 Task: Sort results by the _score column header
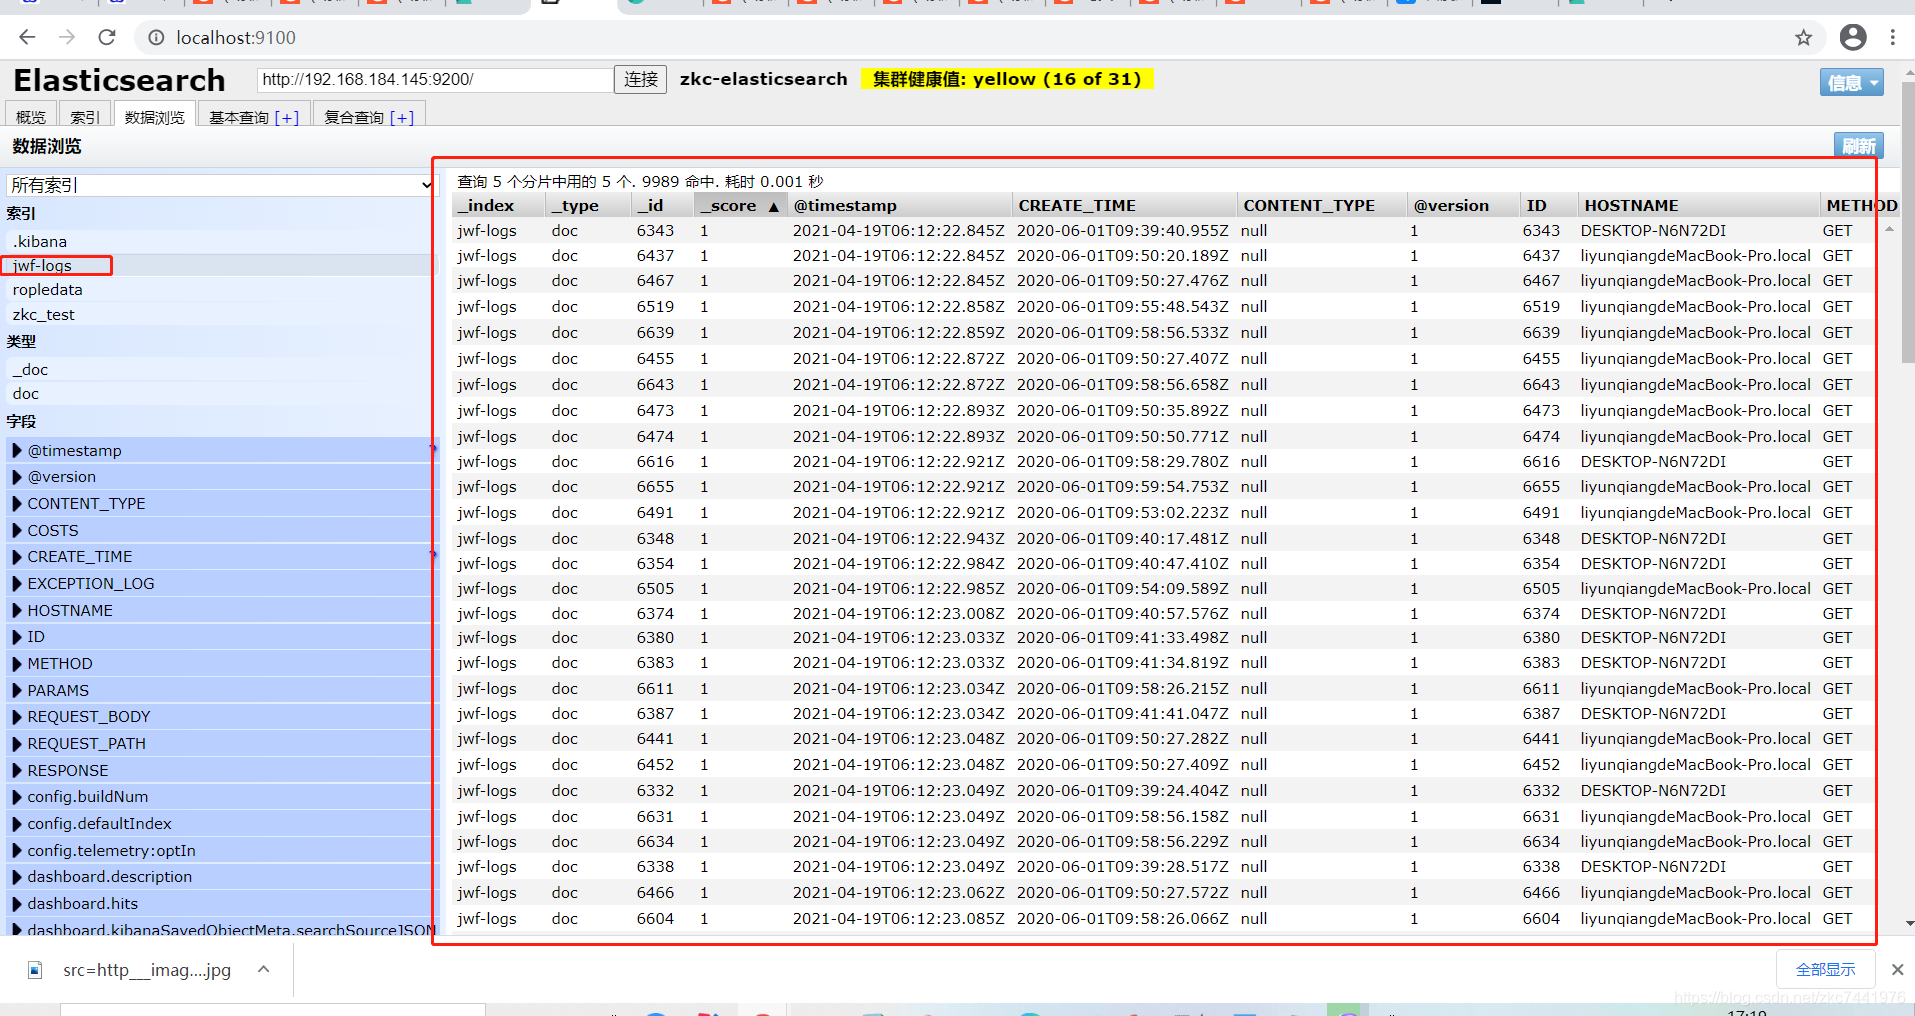(x=739, y=205)
